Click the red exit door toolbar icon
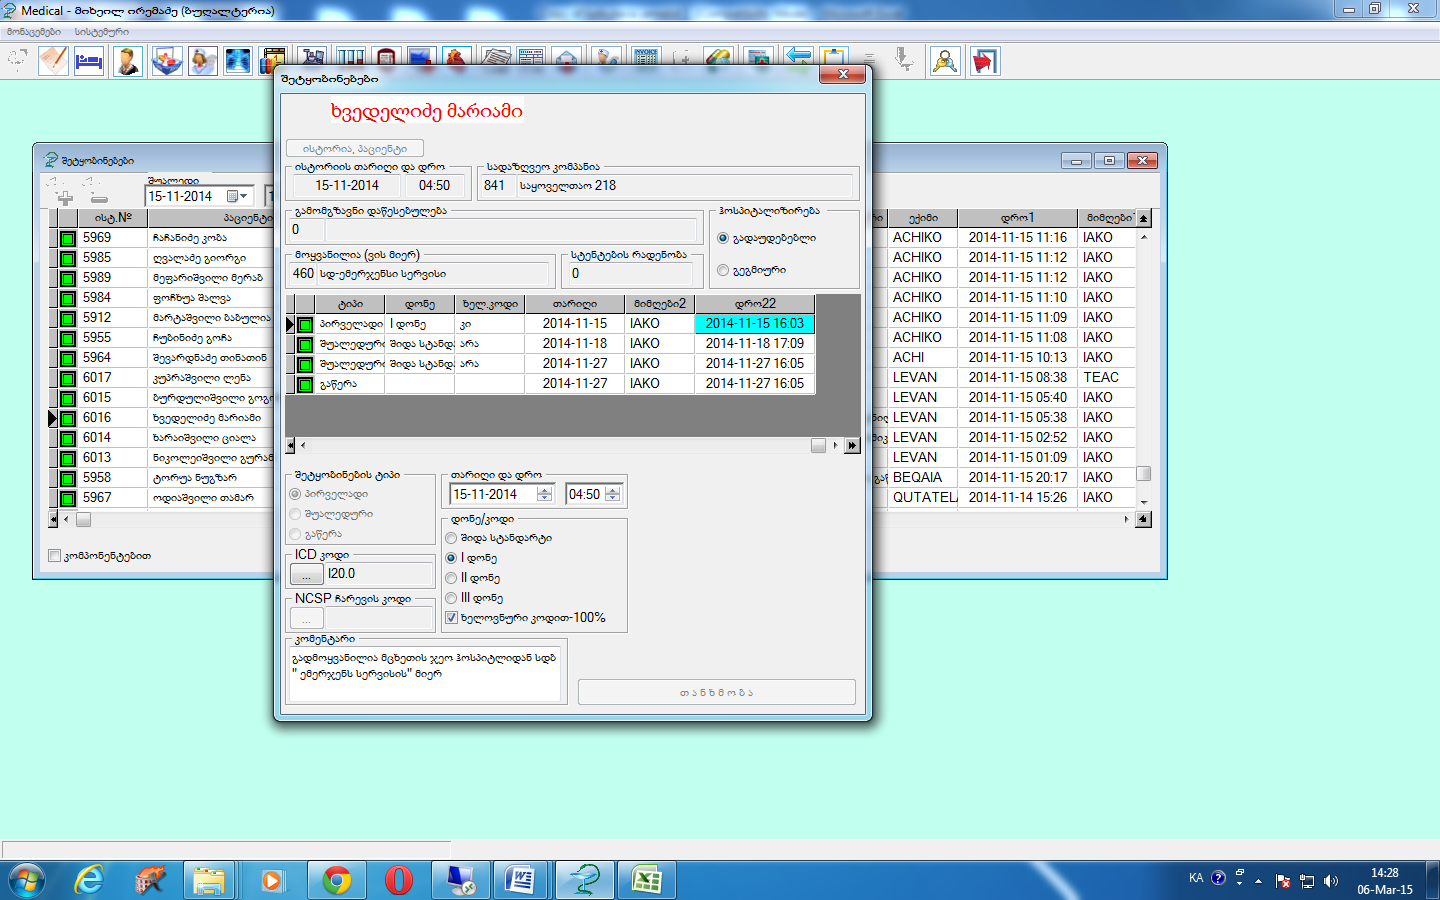Screen dimensions: 1440x900 984,62
